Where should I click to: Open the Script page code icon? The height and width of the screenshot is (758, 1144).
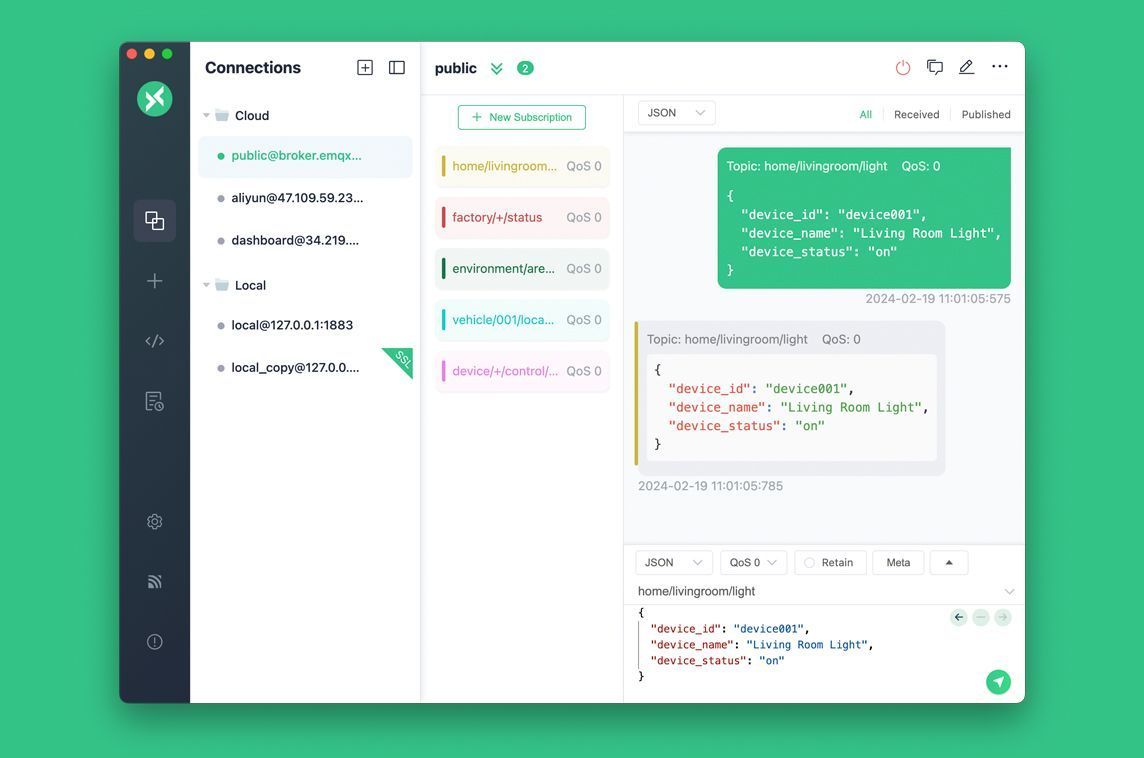155,341
